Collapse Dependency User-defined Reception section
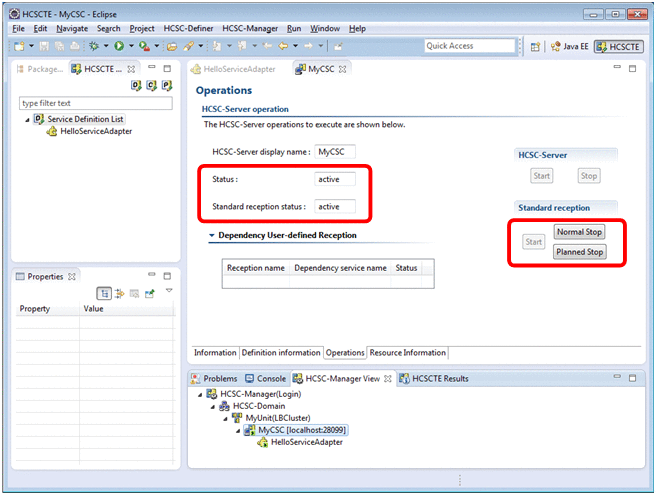The image size is (657, 496). (212, 236)
